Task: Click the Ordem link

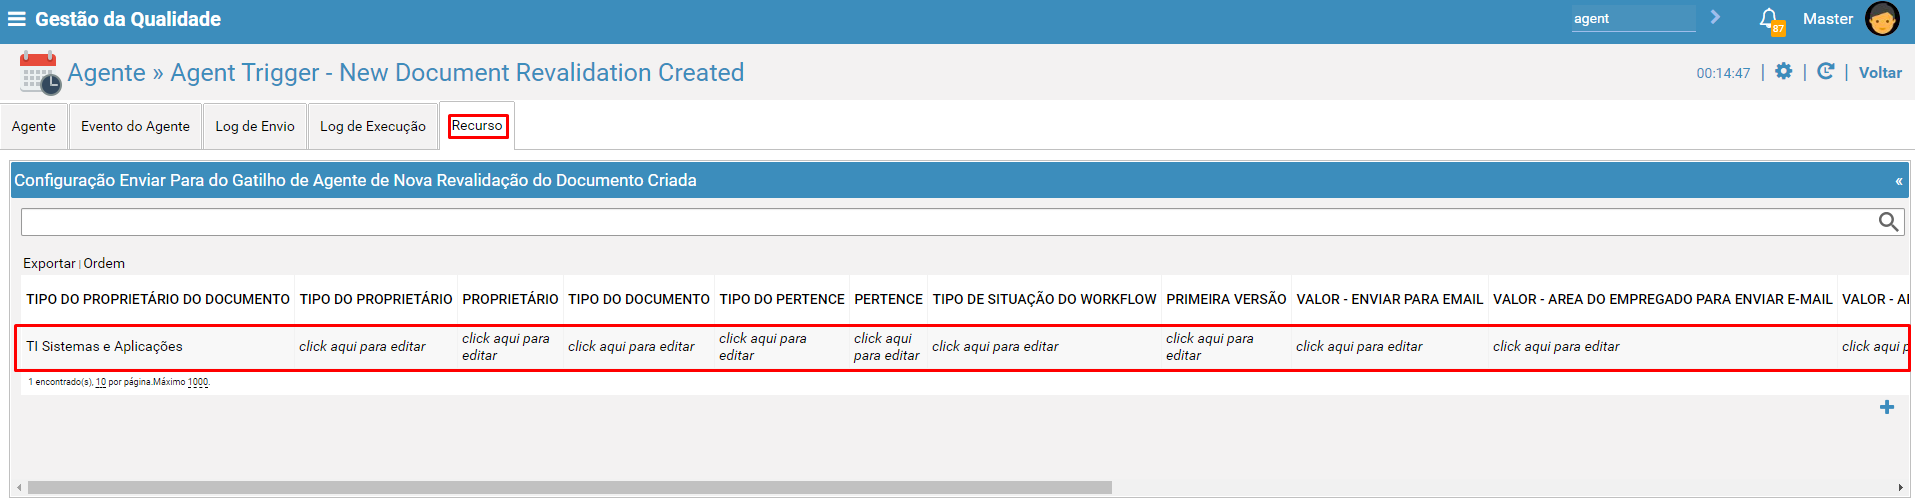Action: (104, 263)
